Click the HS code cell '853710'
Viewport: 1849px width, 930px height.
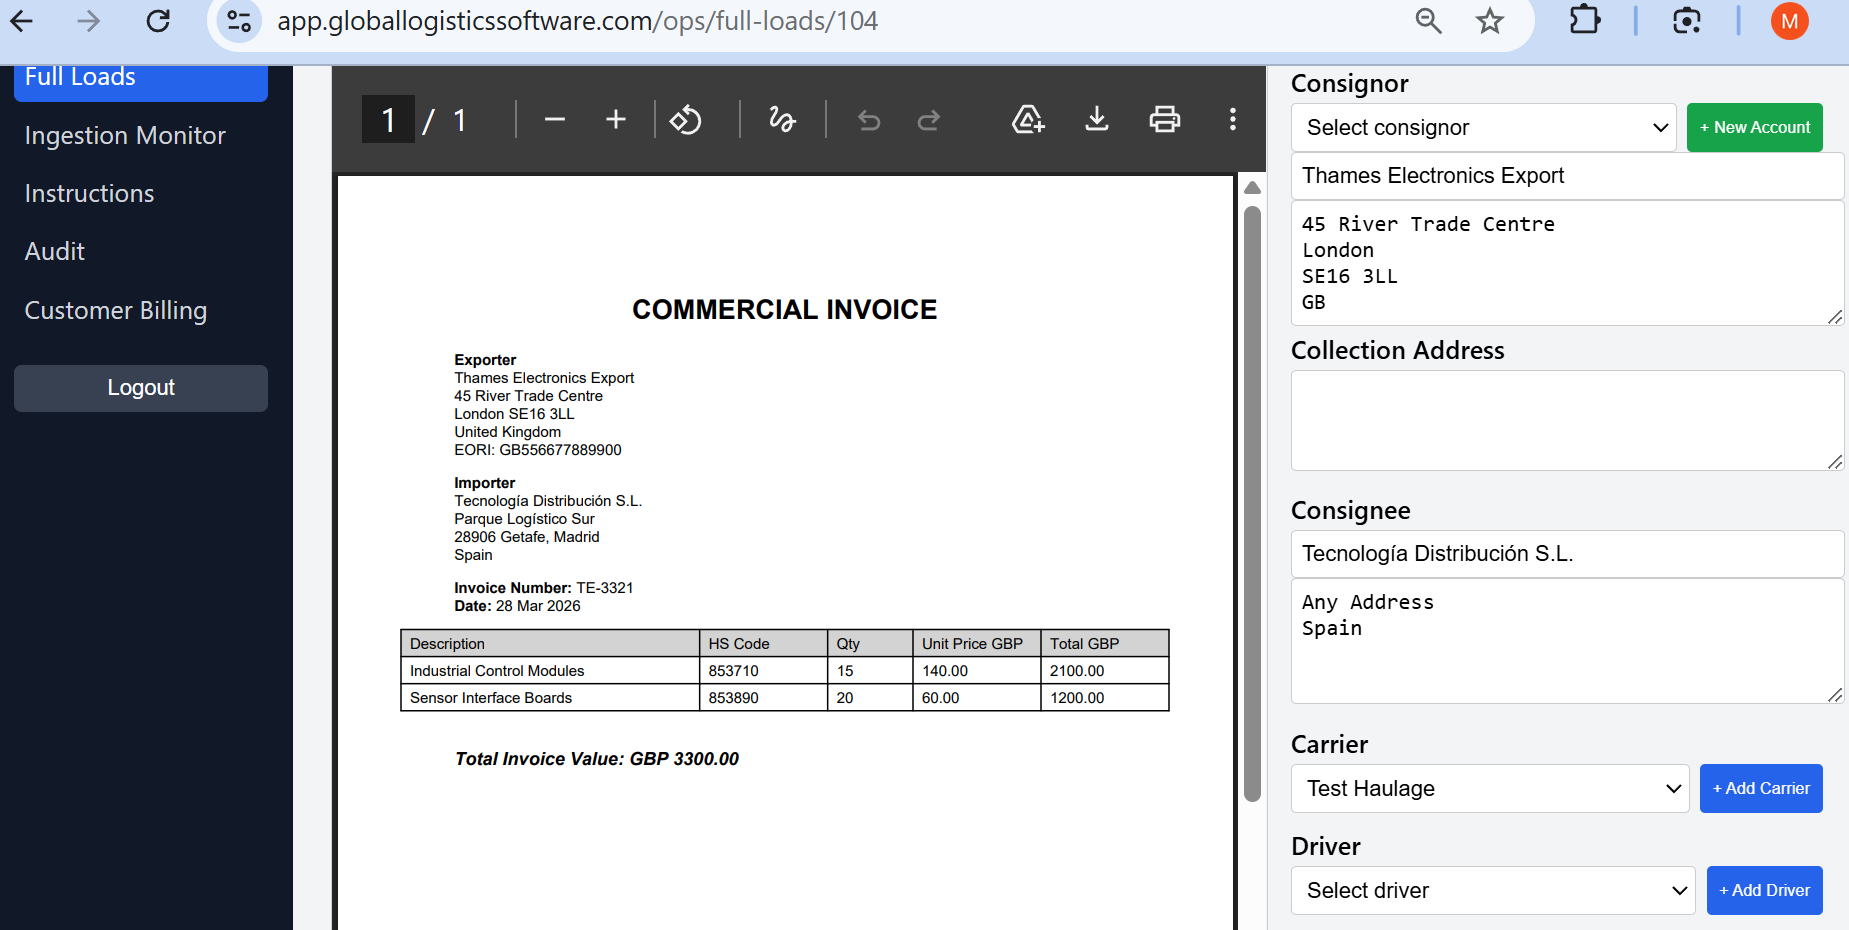(x=764, y=671)
